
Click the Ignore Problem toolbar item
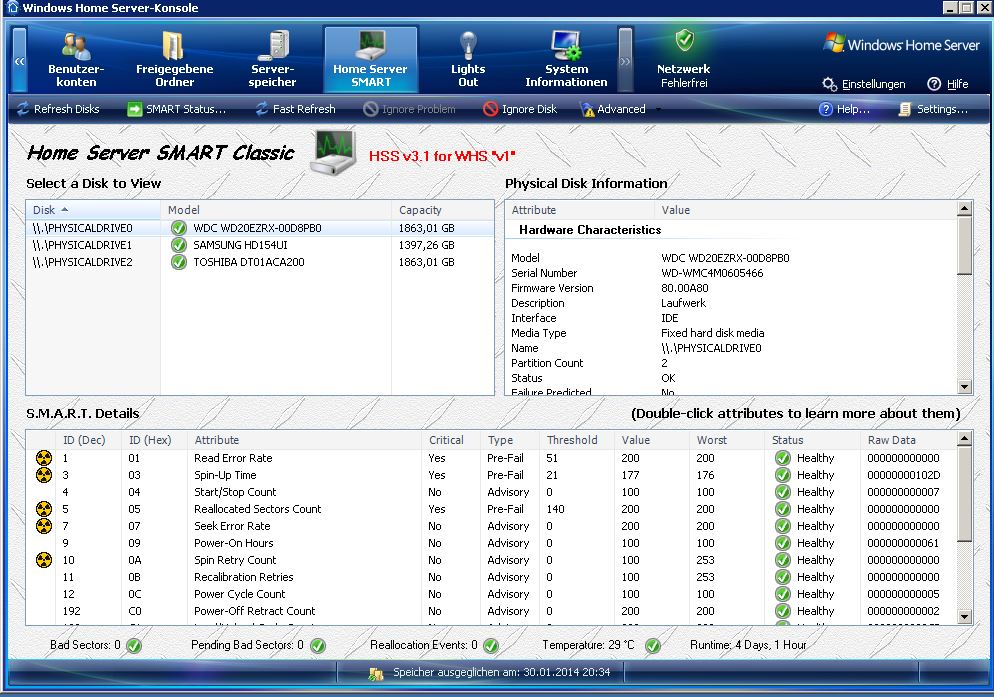tap(410, 109)
